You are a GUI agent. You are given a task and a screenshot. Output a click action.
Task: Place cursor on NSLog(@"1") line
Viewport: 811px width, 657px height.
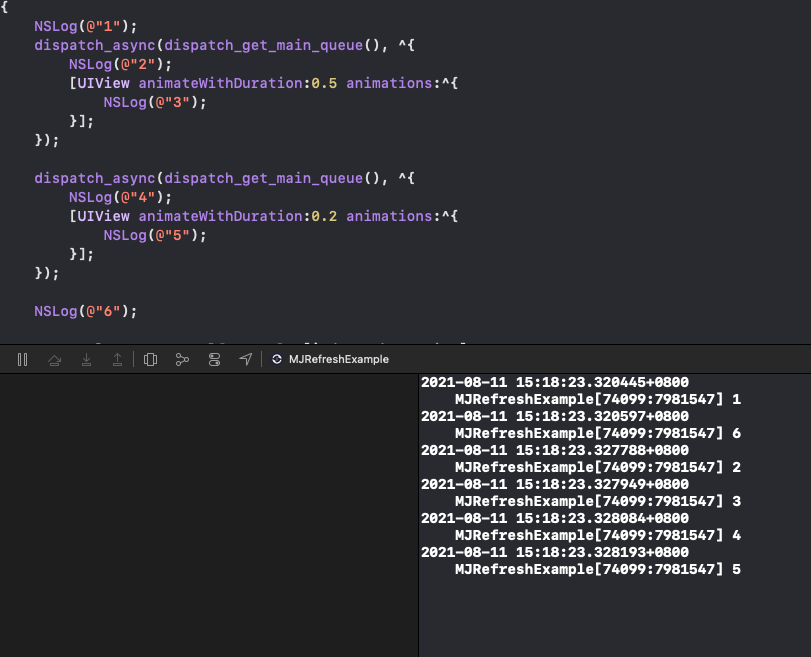click(86, 26)
